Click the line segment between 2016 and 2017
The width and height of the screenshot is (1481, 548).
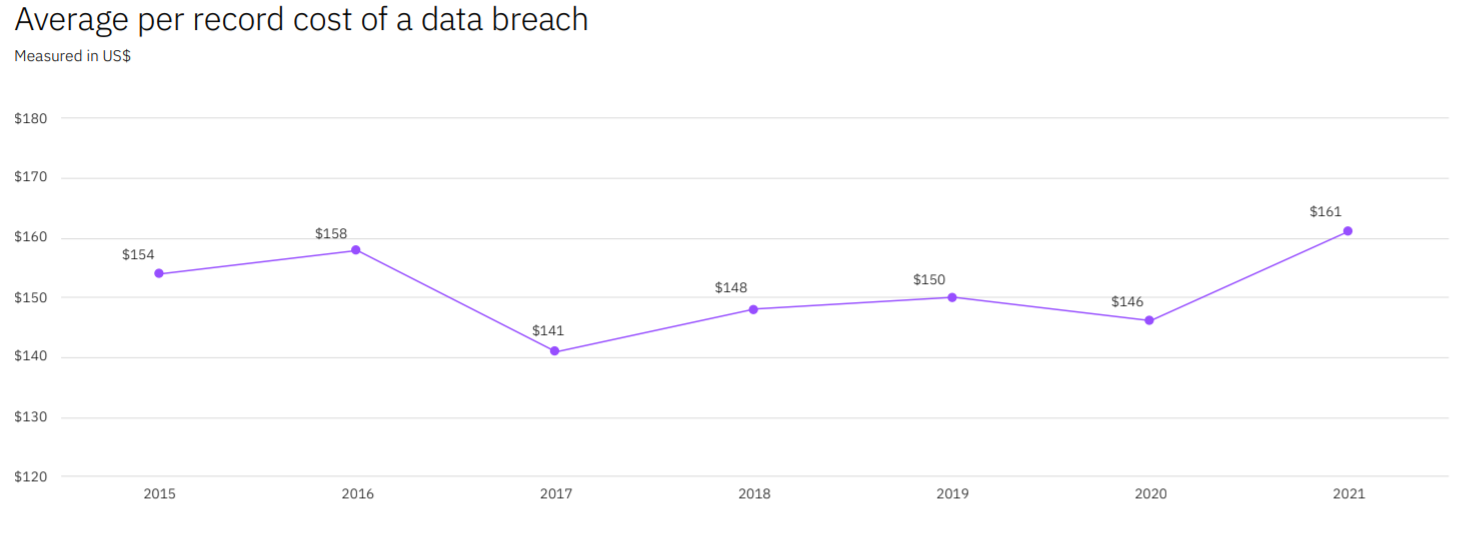tap(455, 300)
